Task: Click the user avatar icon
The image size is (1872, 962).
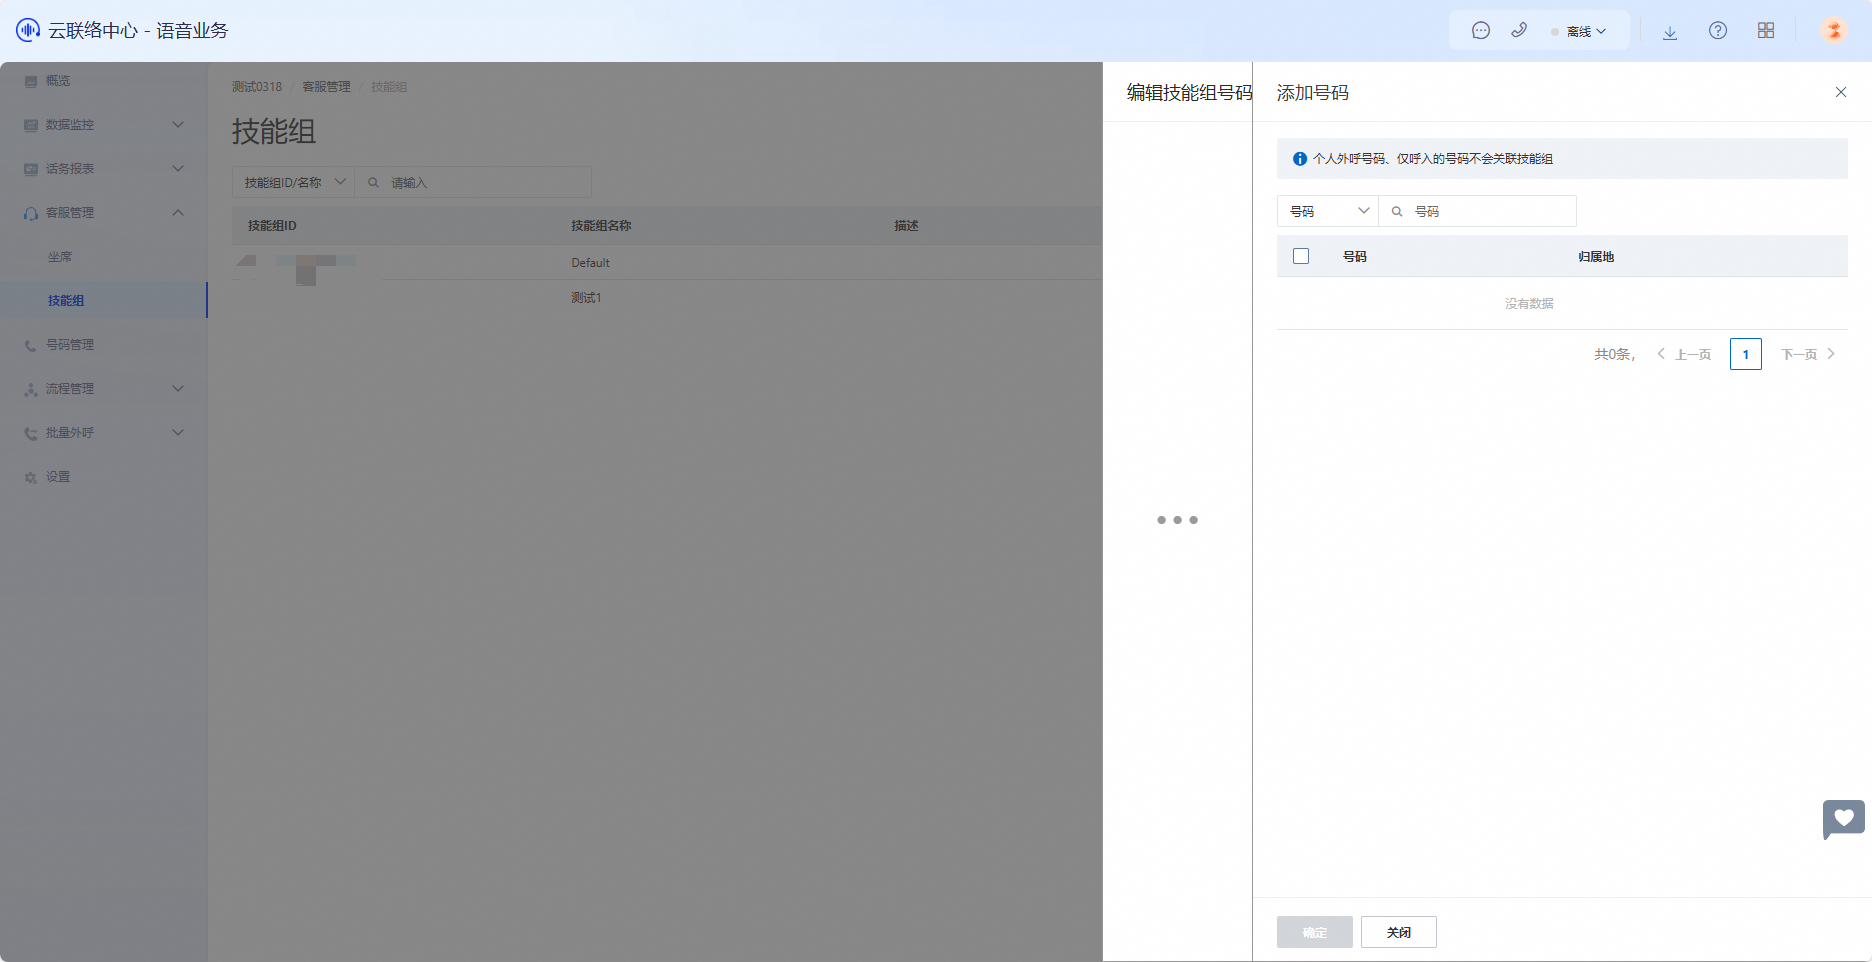Action: tap(1834, 31)
